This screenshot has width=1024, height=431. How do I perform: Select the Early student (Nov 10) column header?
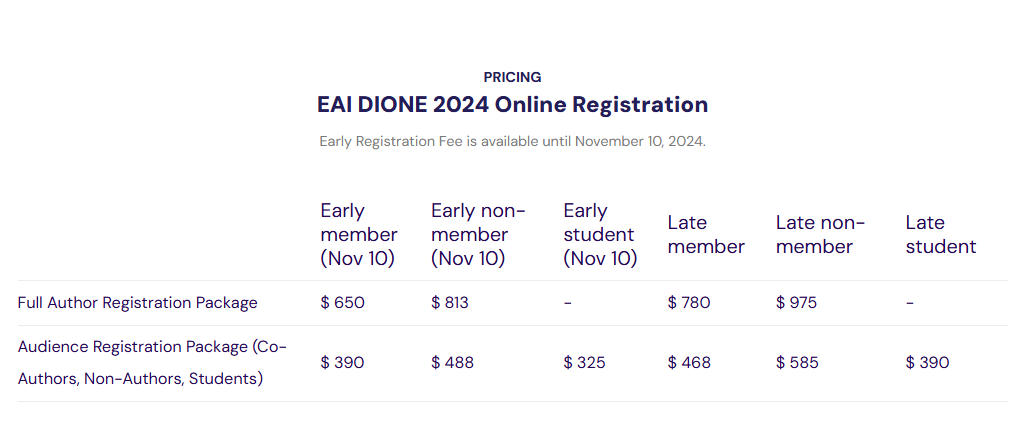point(599,234)
